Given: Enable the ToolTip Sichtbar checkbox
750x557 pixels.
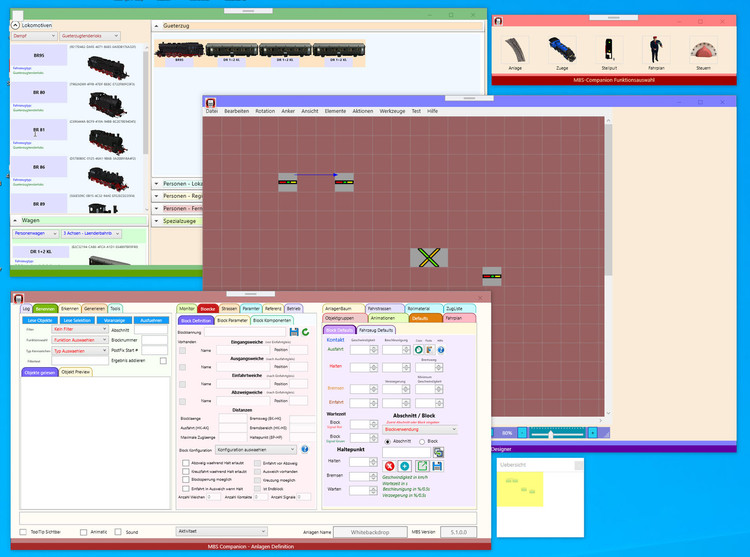Looking at the screenshot, I should pos(24,531).
